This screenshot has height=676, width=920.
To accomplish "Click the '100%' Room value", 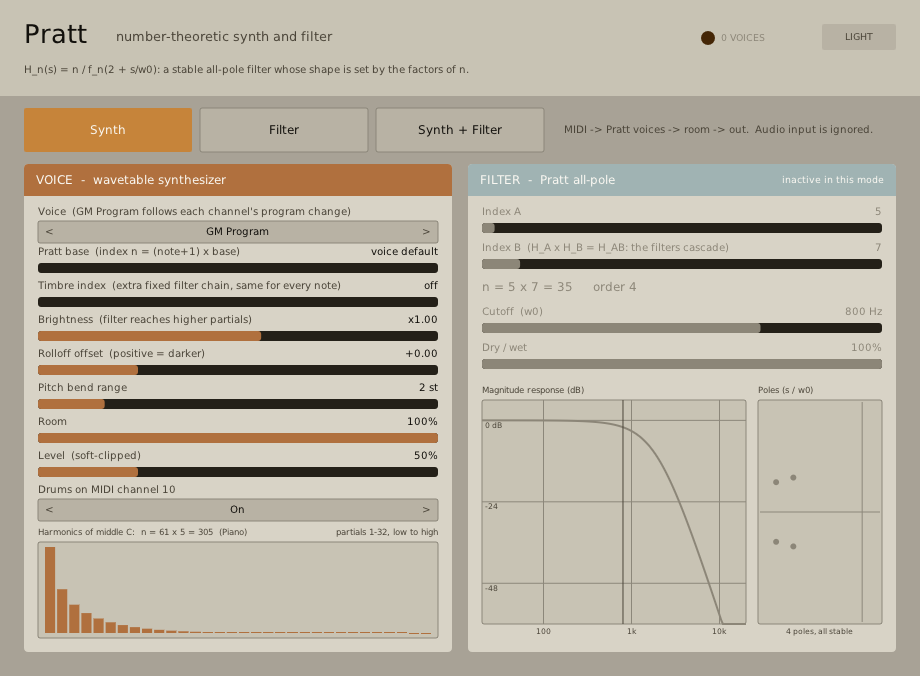I will (x=422, y=422).
